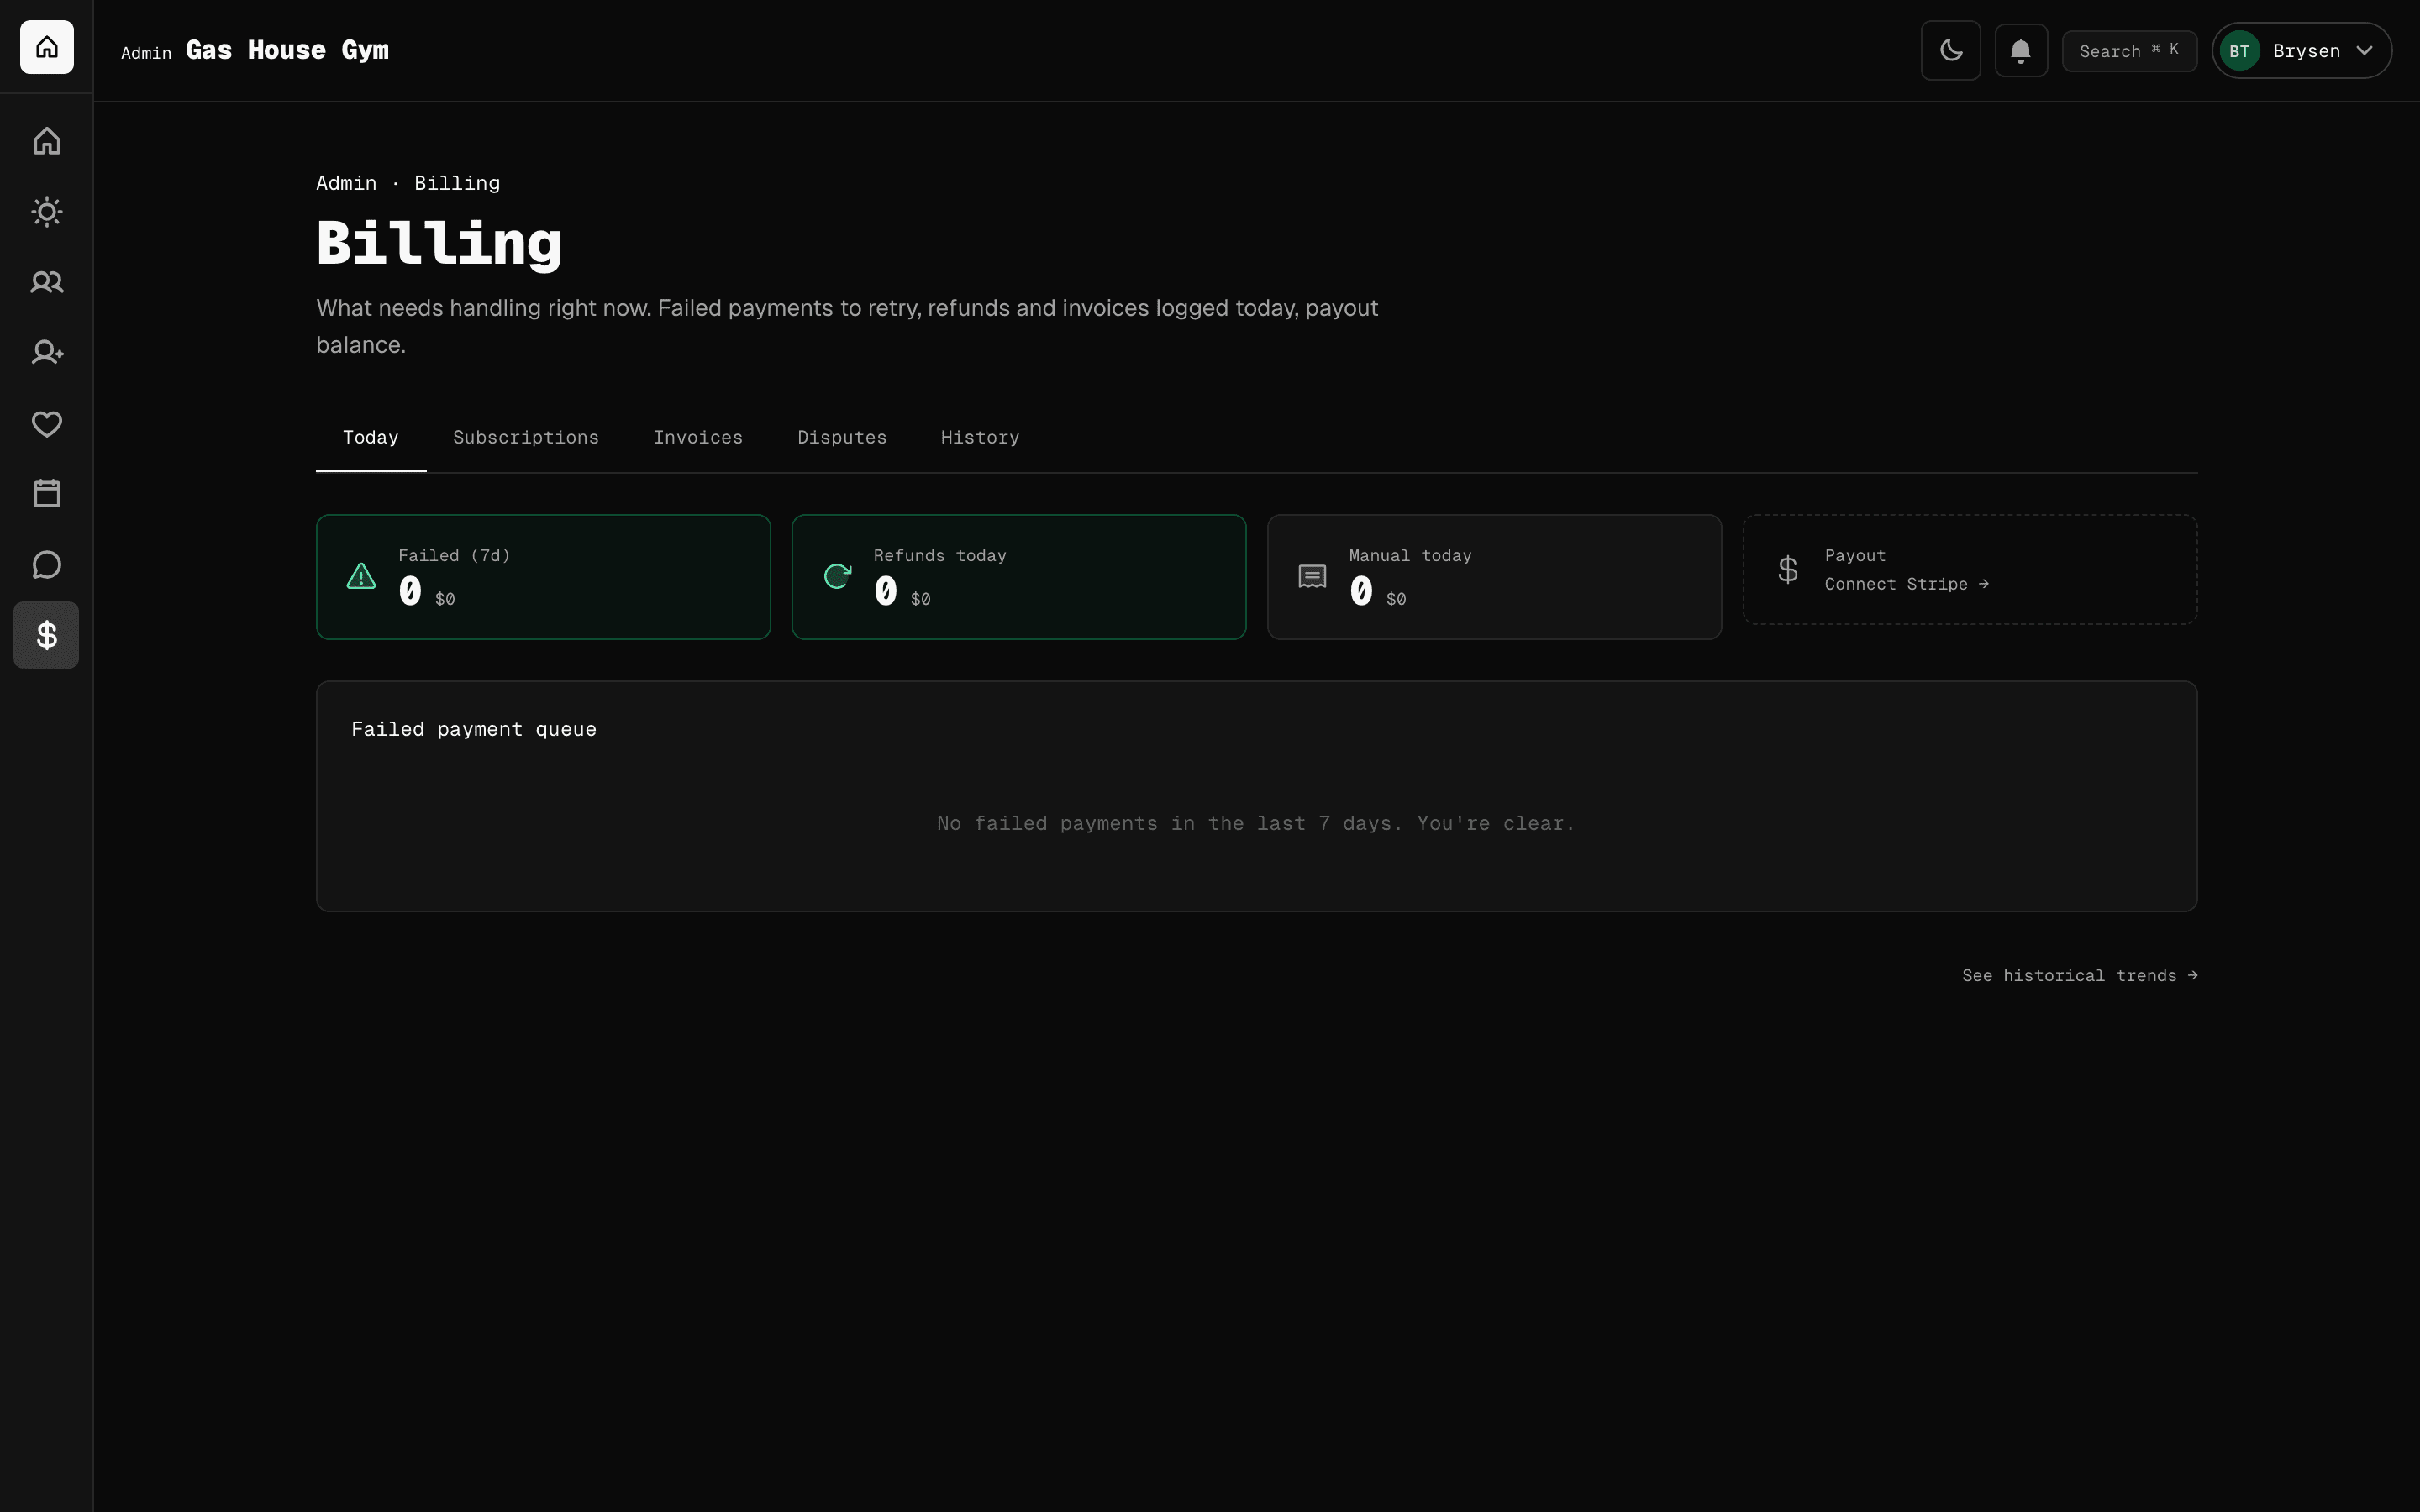This screenshot has width=2420, height=1512.
Task: Click the 'No failed payments' empty message
Action: [1256, 823]
